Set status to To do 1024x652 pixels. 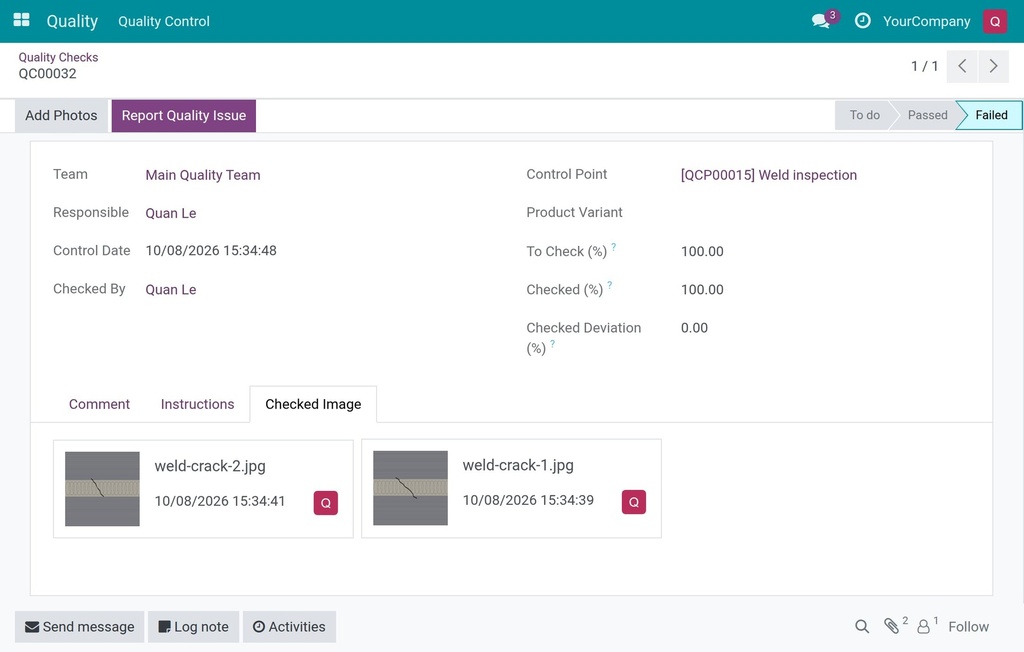864,115
